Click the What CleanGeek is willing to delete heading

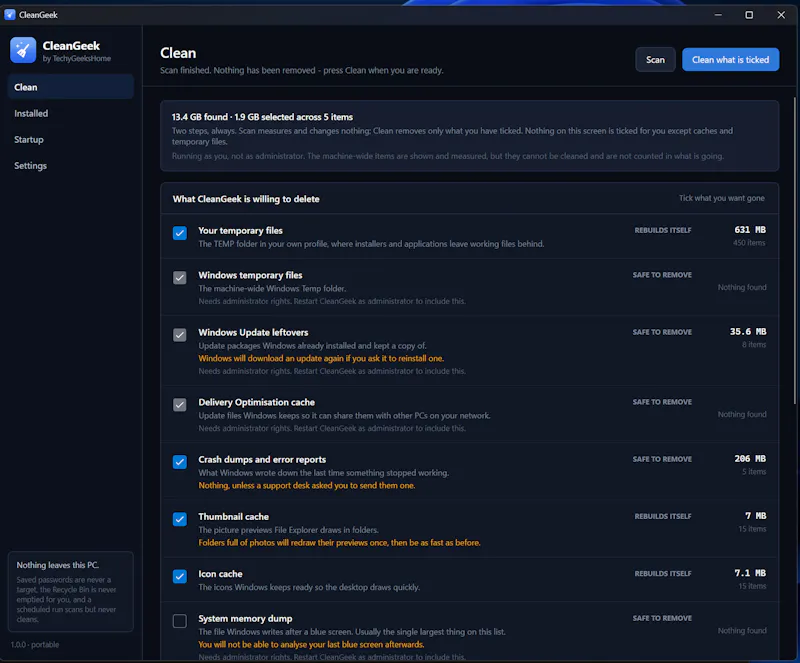(246, 199)
